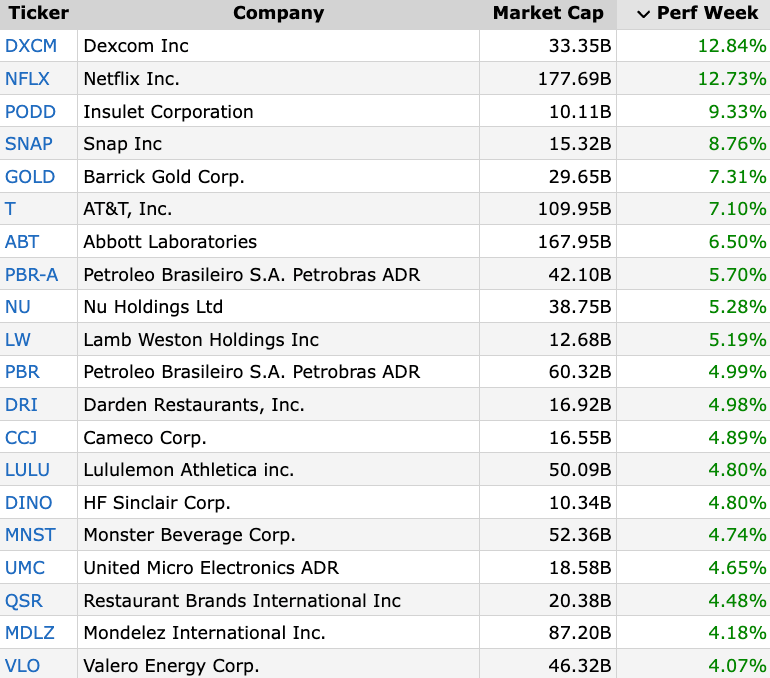The width and height of the screenshot is (770, 678).
Task: Sort table by Ticker column header
Action: (39, 13)
